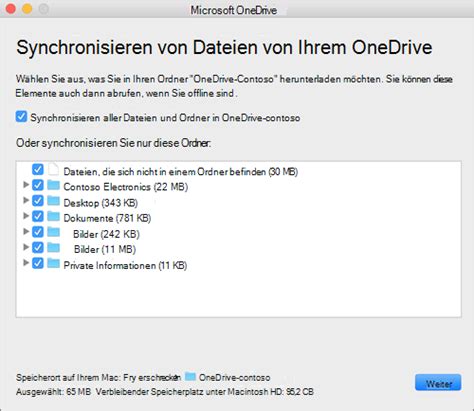Toggle checkbox for Contoso Electronics folder

pyautogui.click(x=38, y=185)
